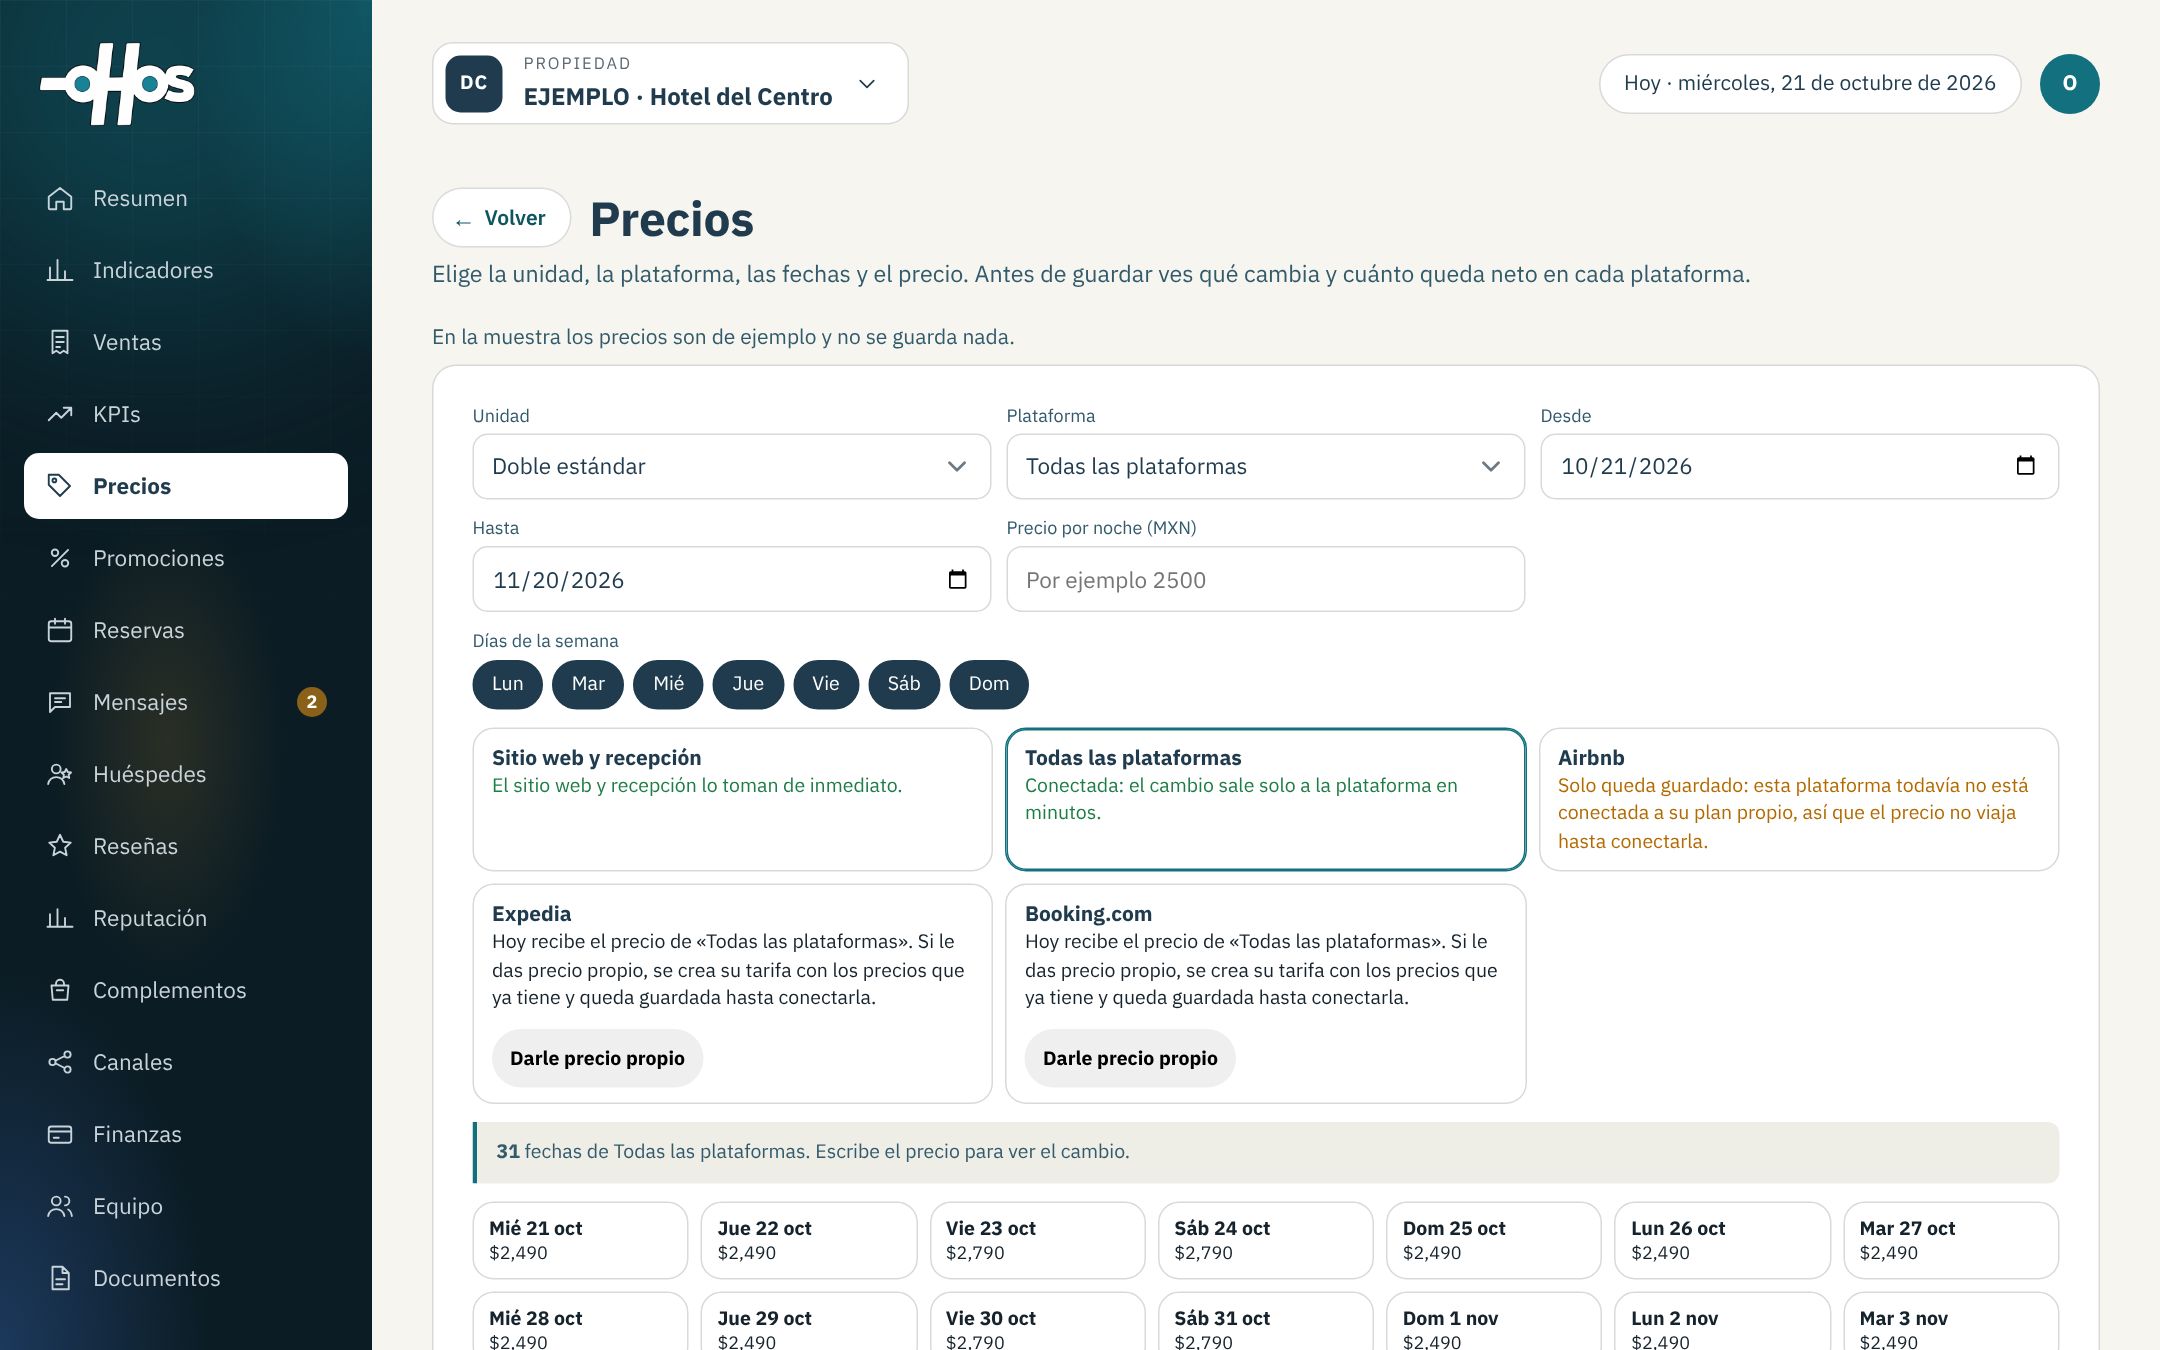The width and height of the screenshot is (2160, 1350).
Task: Click Darle precio propio under Expedia
Action: click(x=597, y=1058)
